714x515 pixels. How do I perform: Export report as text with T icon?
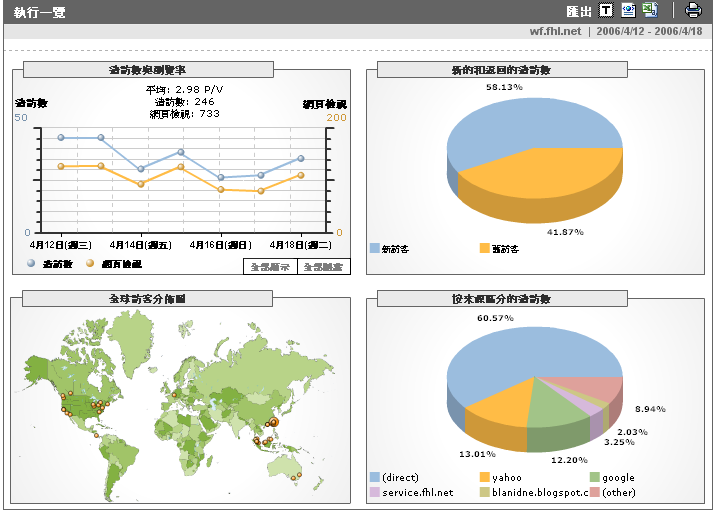pyautogui.click(x=606, y=10)
